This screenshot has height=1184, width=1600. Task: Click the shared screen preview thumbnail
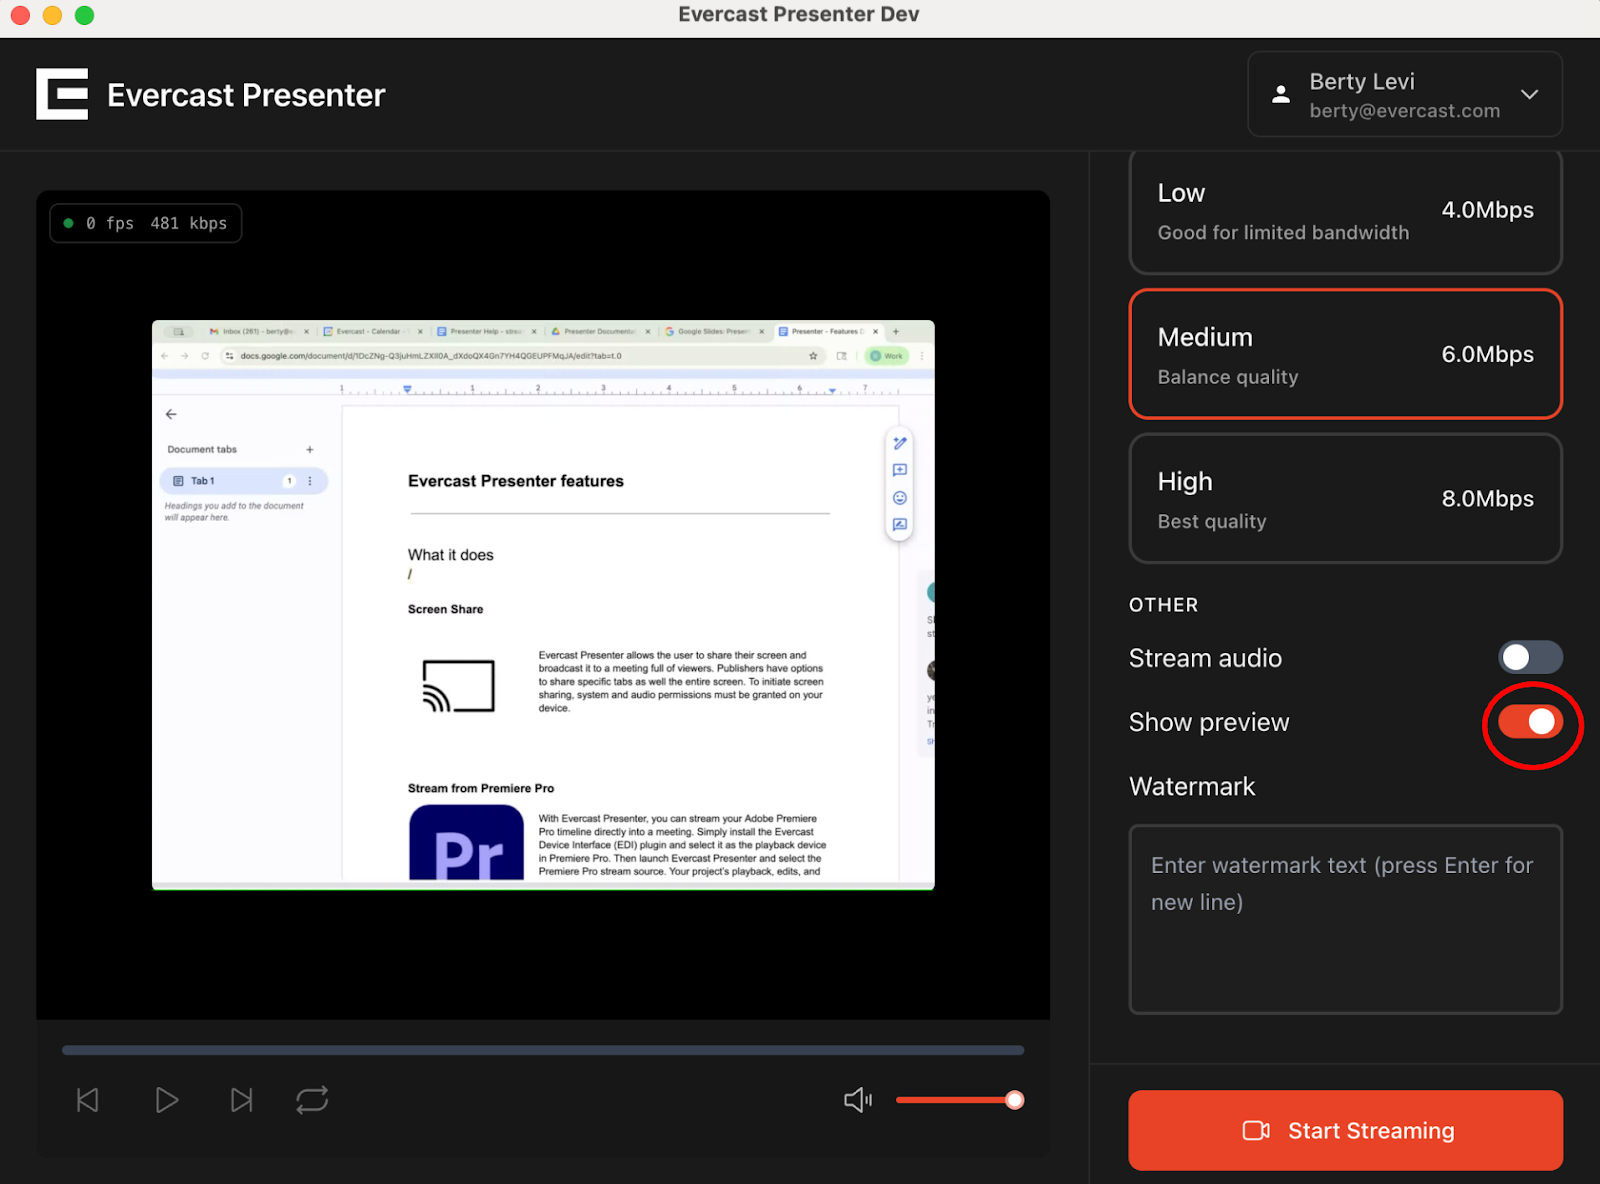(x=543, y=605)
